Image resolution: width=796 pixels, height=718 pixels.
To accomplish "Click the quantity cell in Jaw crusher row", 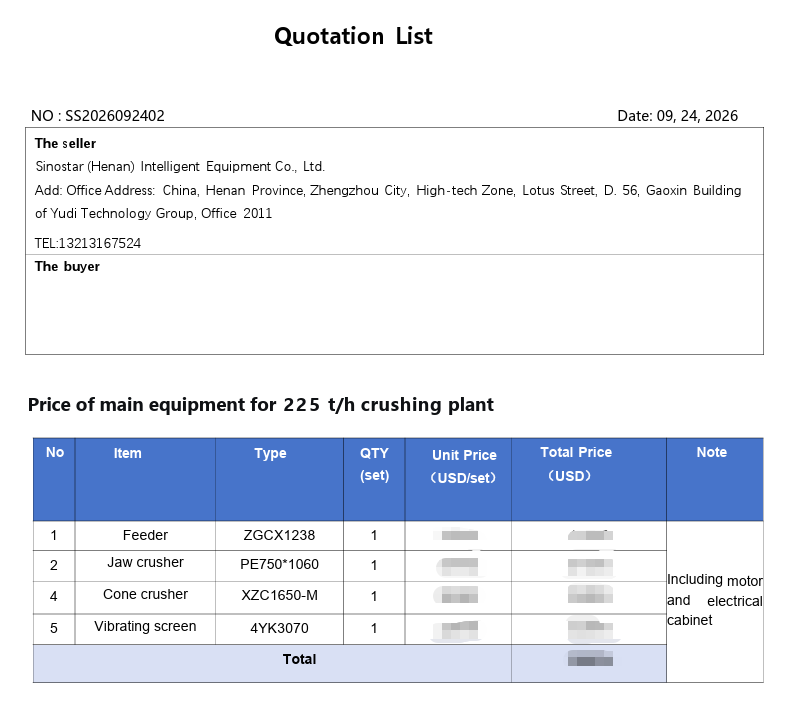I will 374,565.
